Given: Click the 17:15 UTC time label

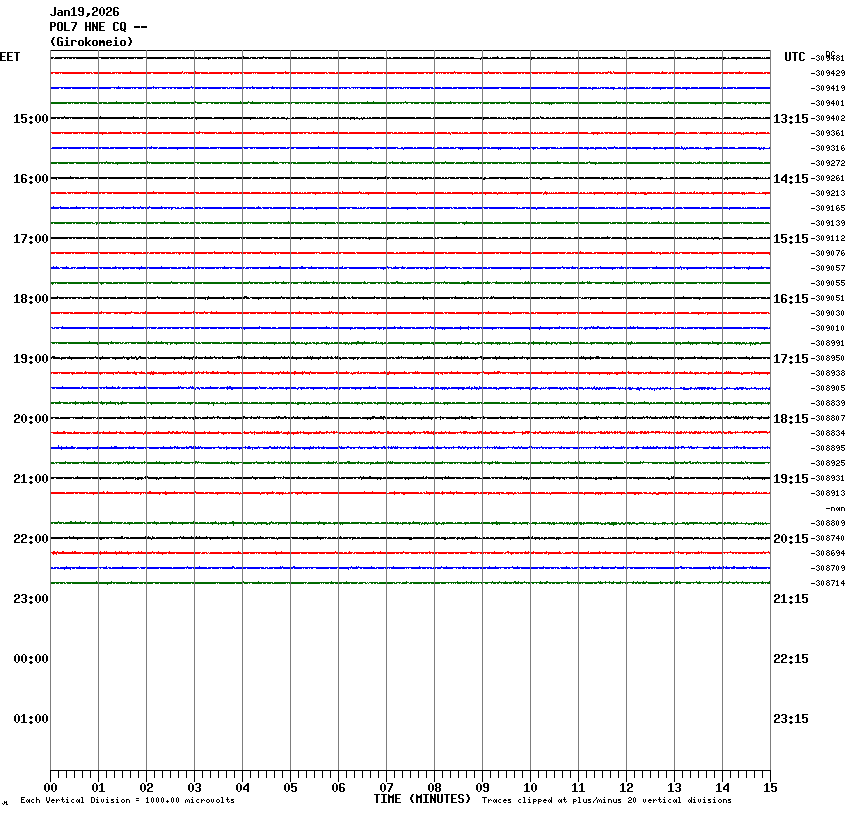Looking at the screenshot, I should tap(791, 359).
